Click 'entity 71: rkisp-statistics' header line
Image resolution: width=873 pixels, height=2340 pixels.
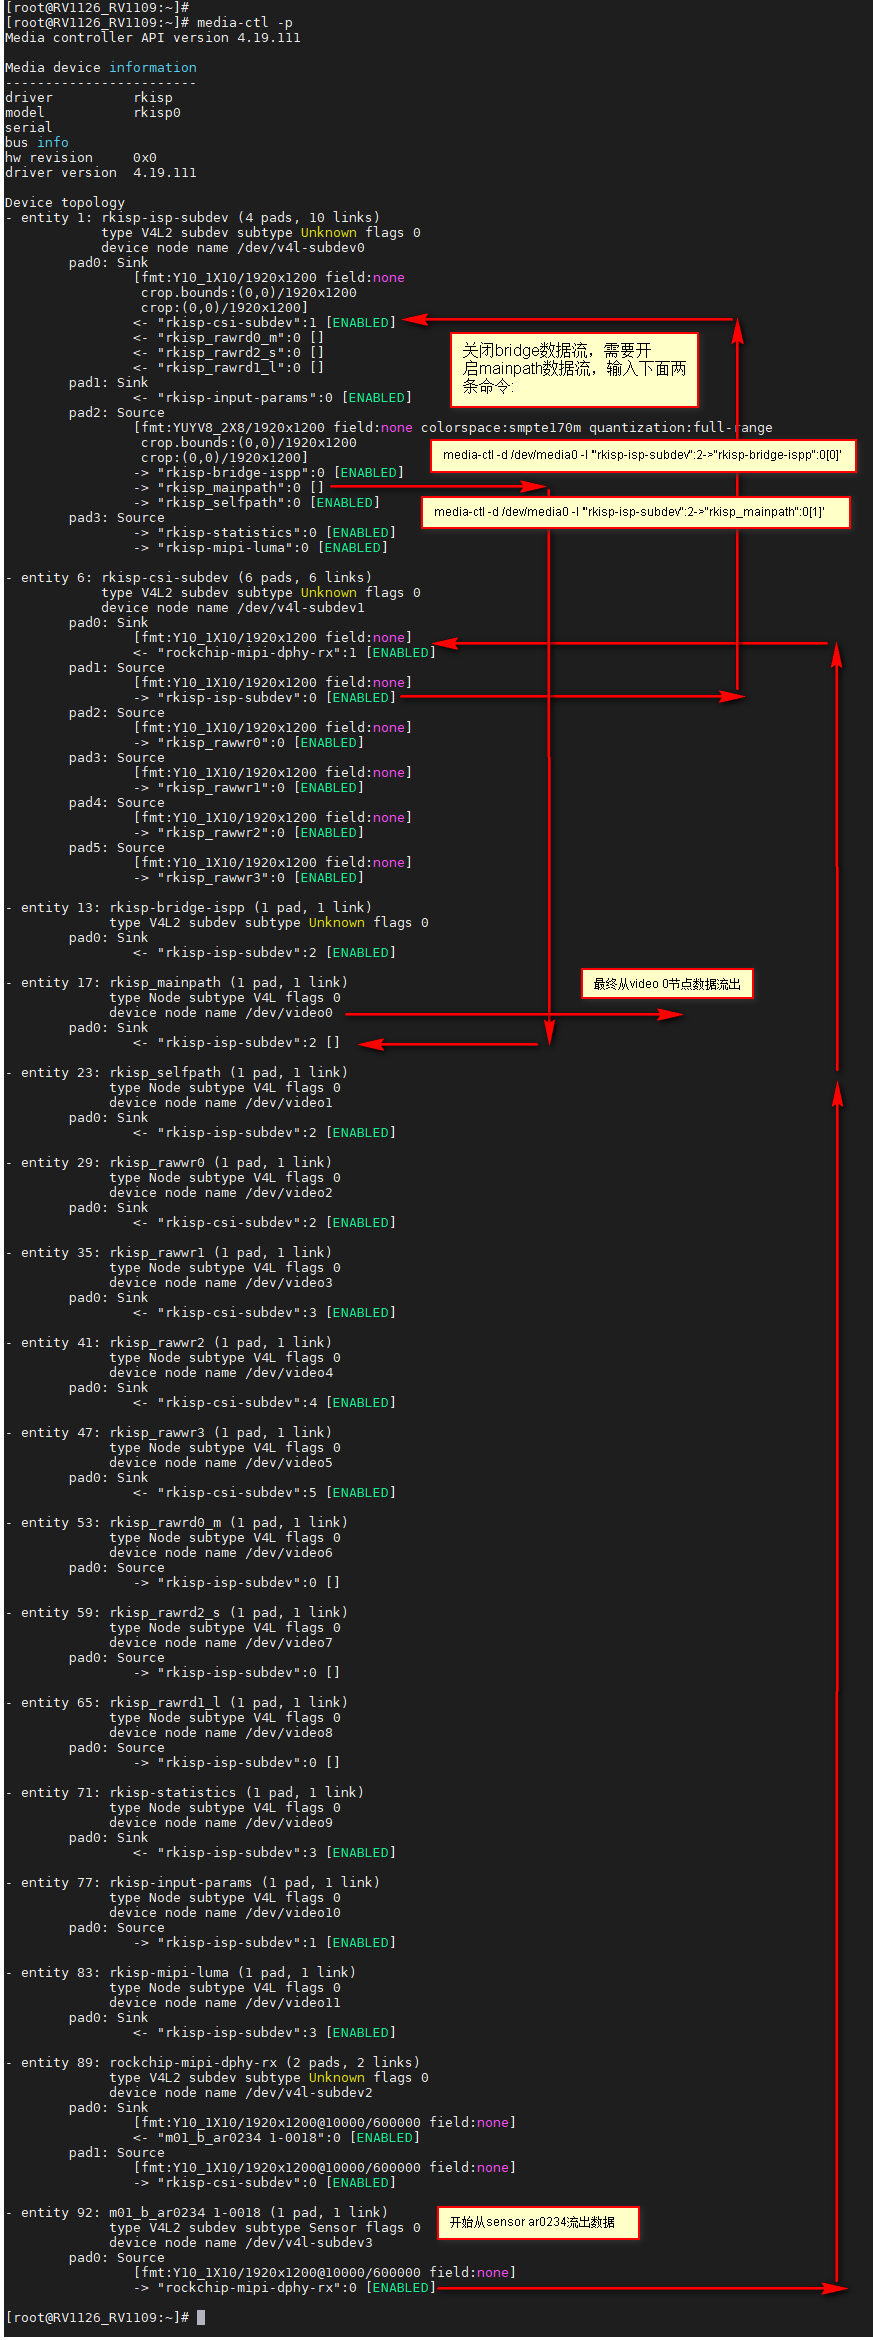185,1792
